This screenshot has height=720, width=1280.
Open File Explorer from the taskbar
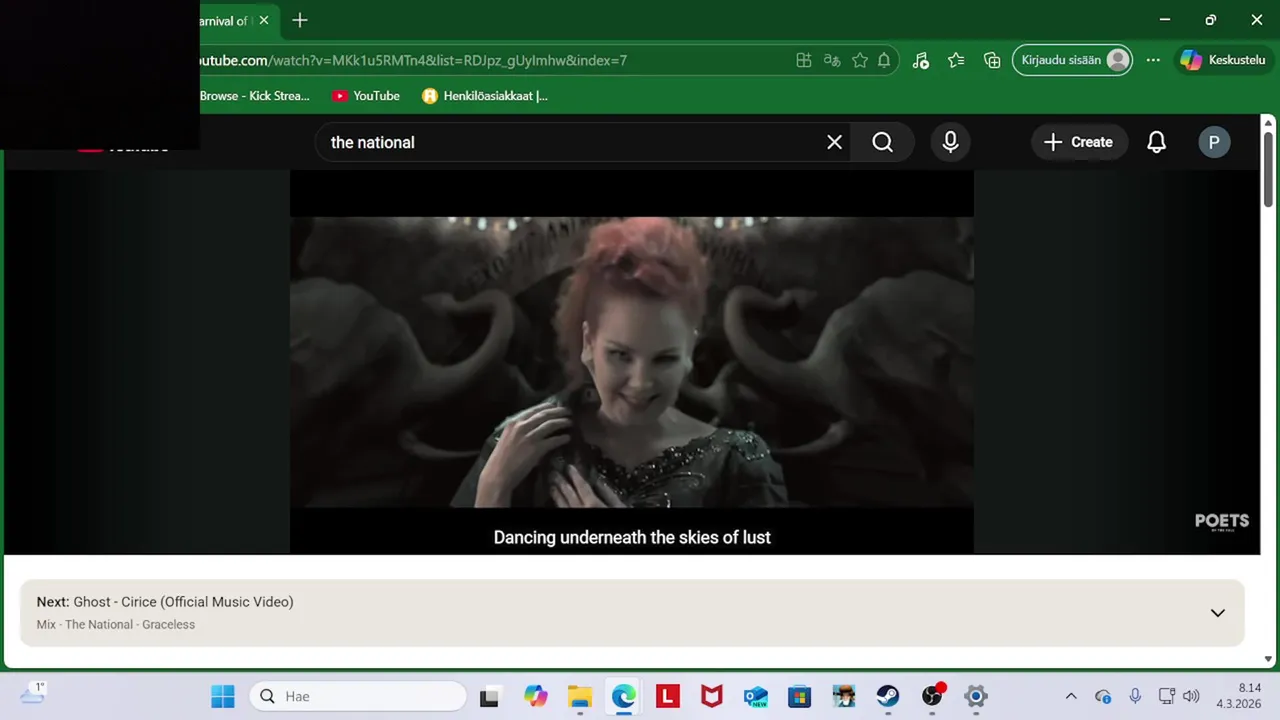pyautogui.click(x=580, y=696)
